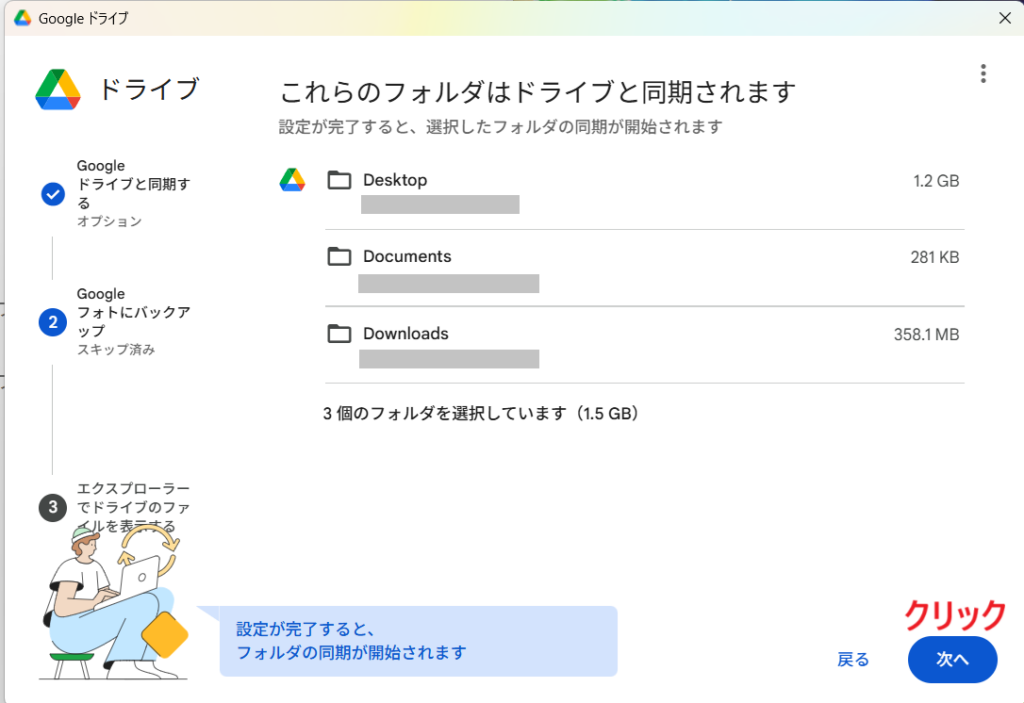Click the step 2 circle icon
This screenshot has width=1024, height=703.
tap(53, 322)
